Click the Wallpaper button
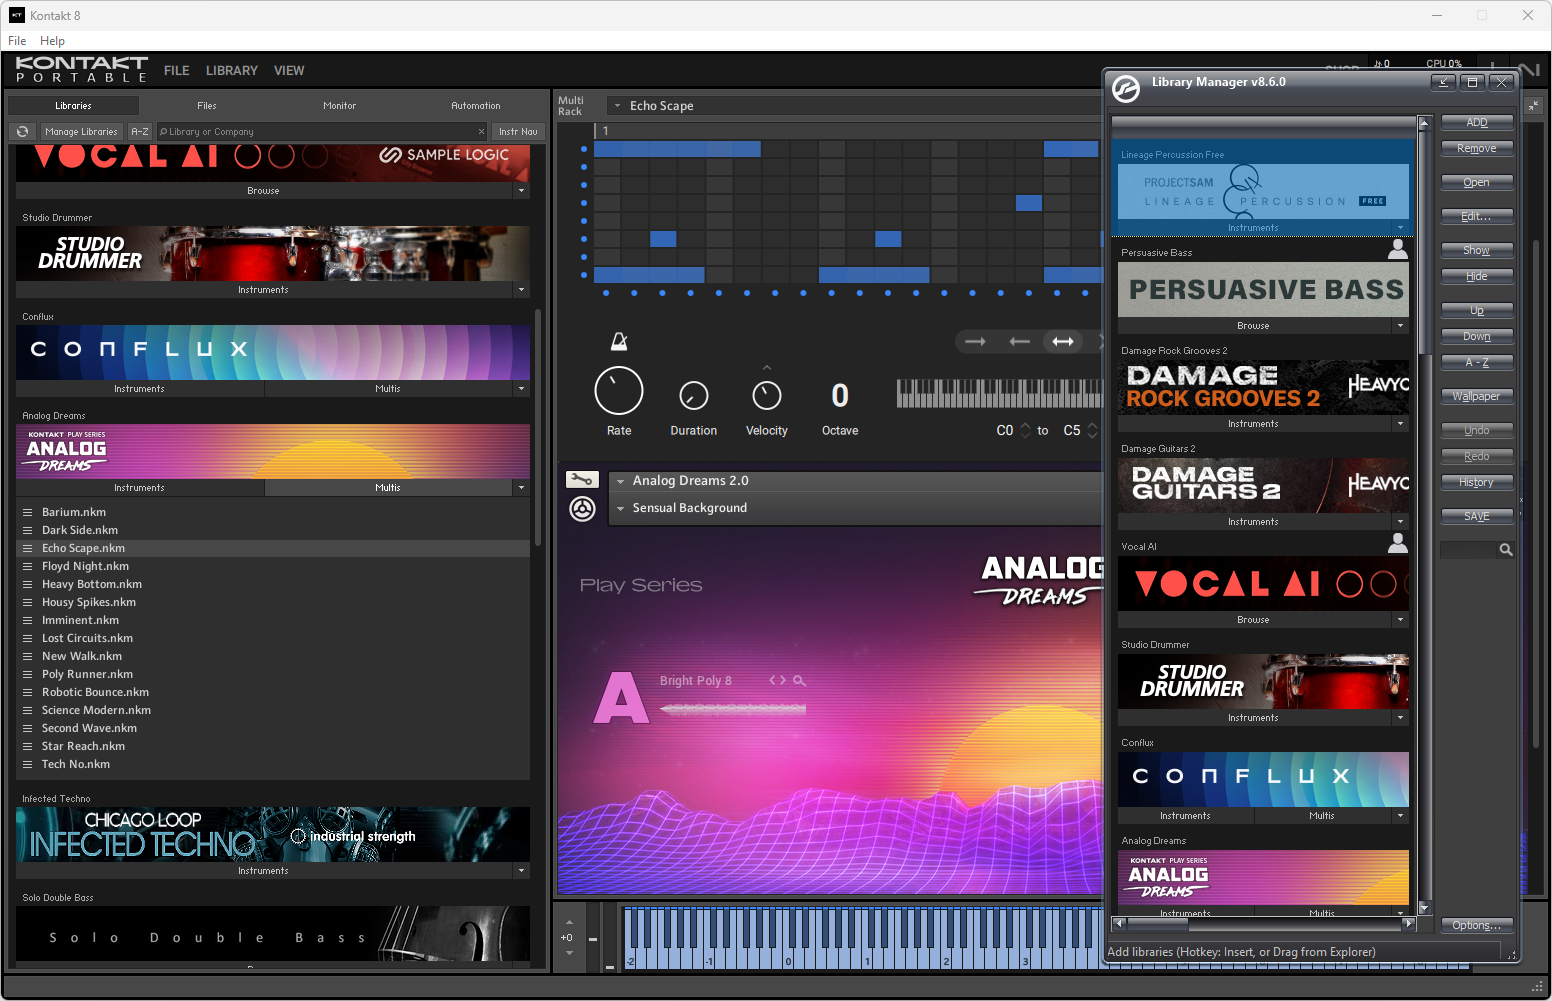The height and width of the screenshot is (1001, 1552). click(x=1477, y=396)
